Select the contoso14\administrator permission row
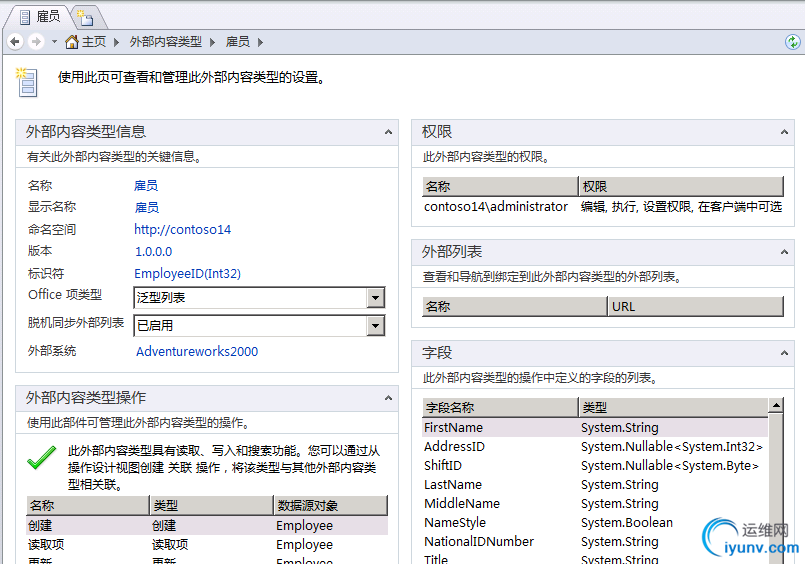The image size is (805, 564). tap(603, 207)
